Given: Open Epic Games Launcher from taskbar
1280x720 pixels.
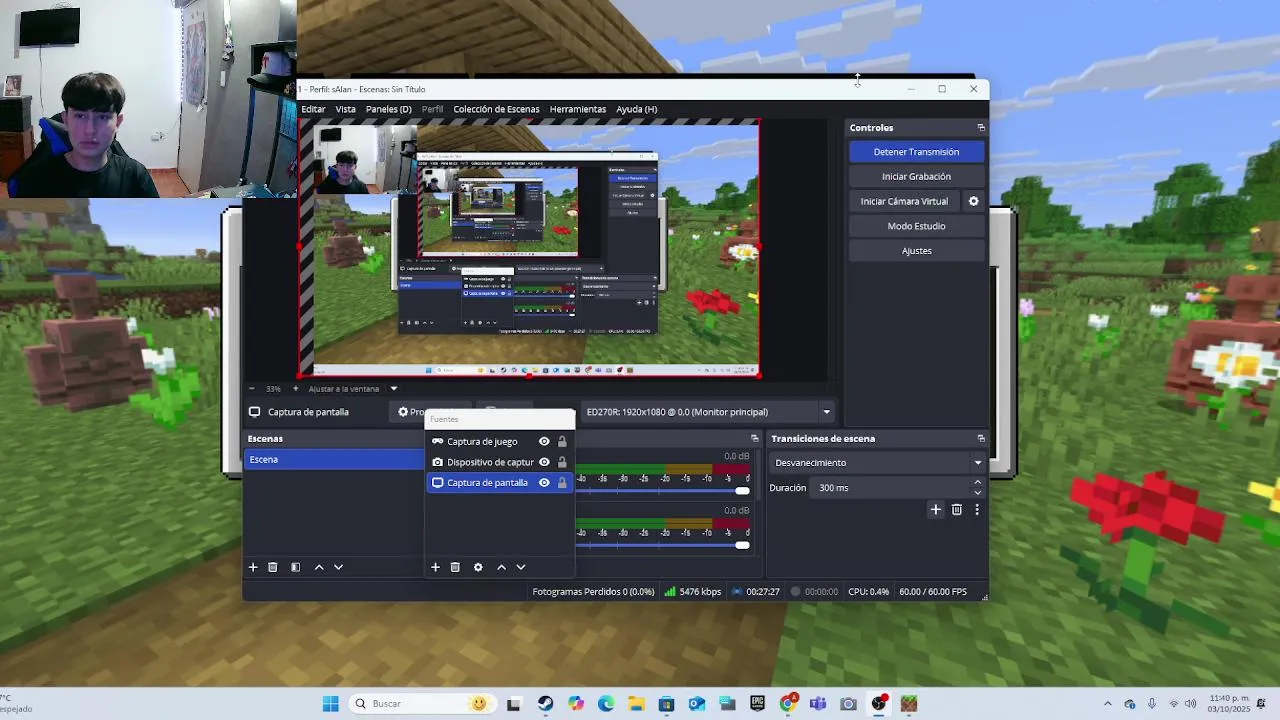Looking at the screenshot, I should [x=757, y=704].
